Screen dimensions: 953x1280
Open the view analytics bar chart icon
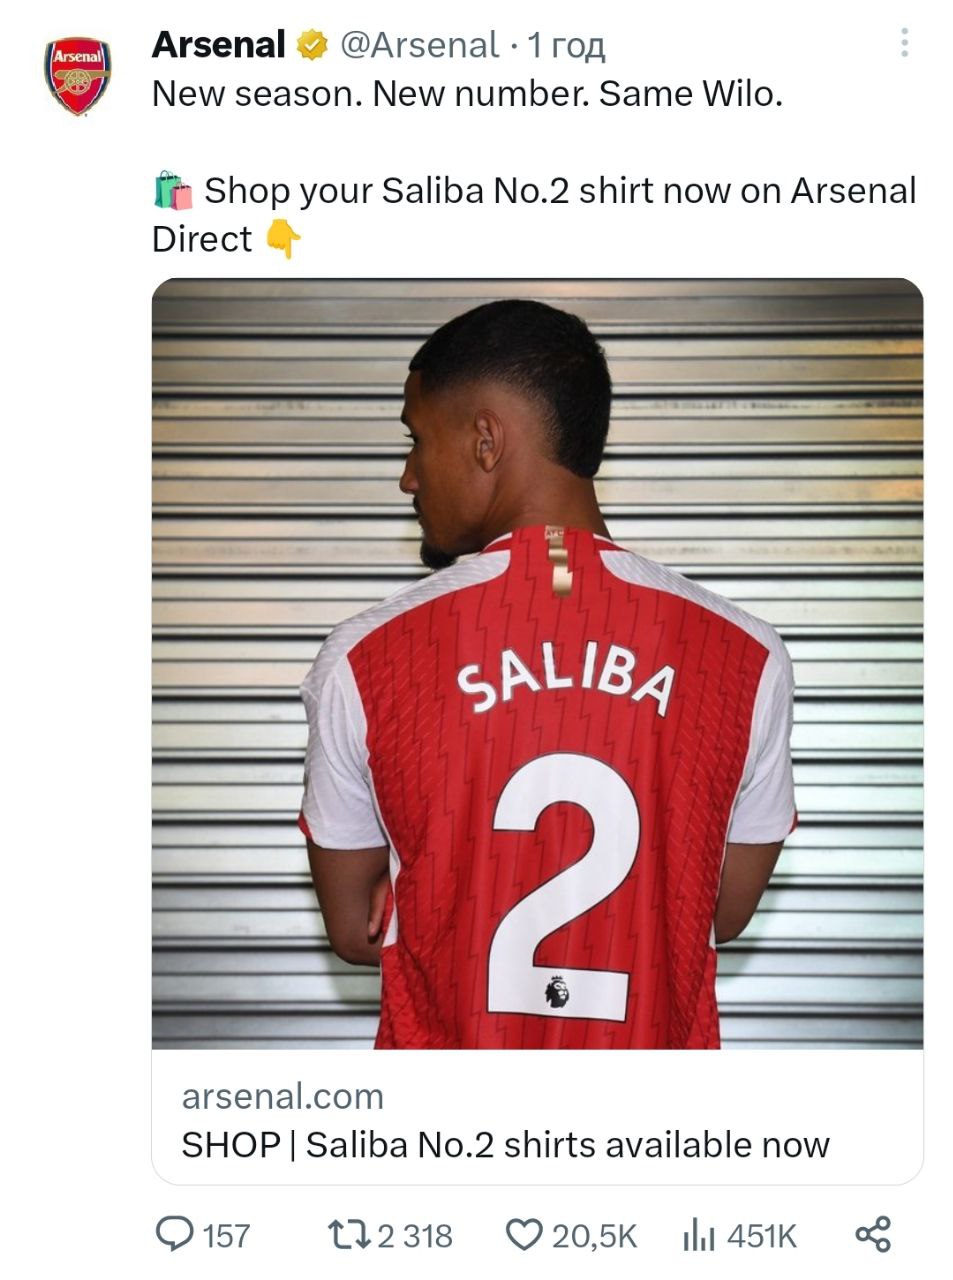(698, 1236)
